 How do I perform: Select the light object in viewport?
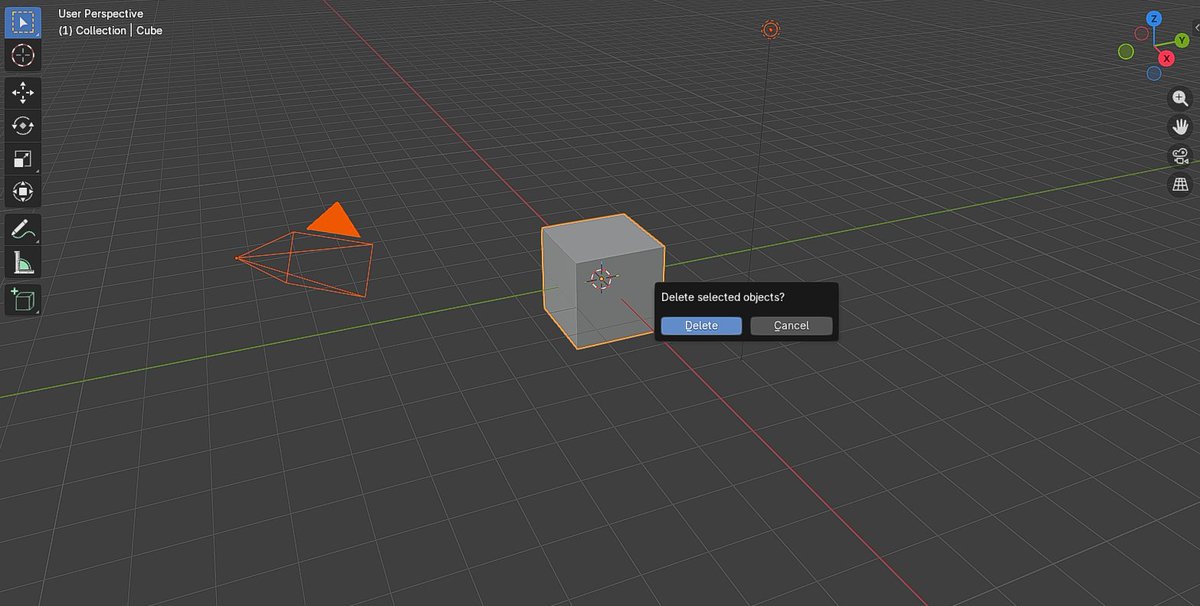pos(770,30)
